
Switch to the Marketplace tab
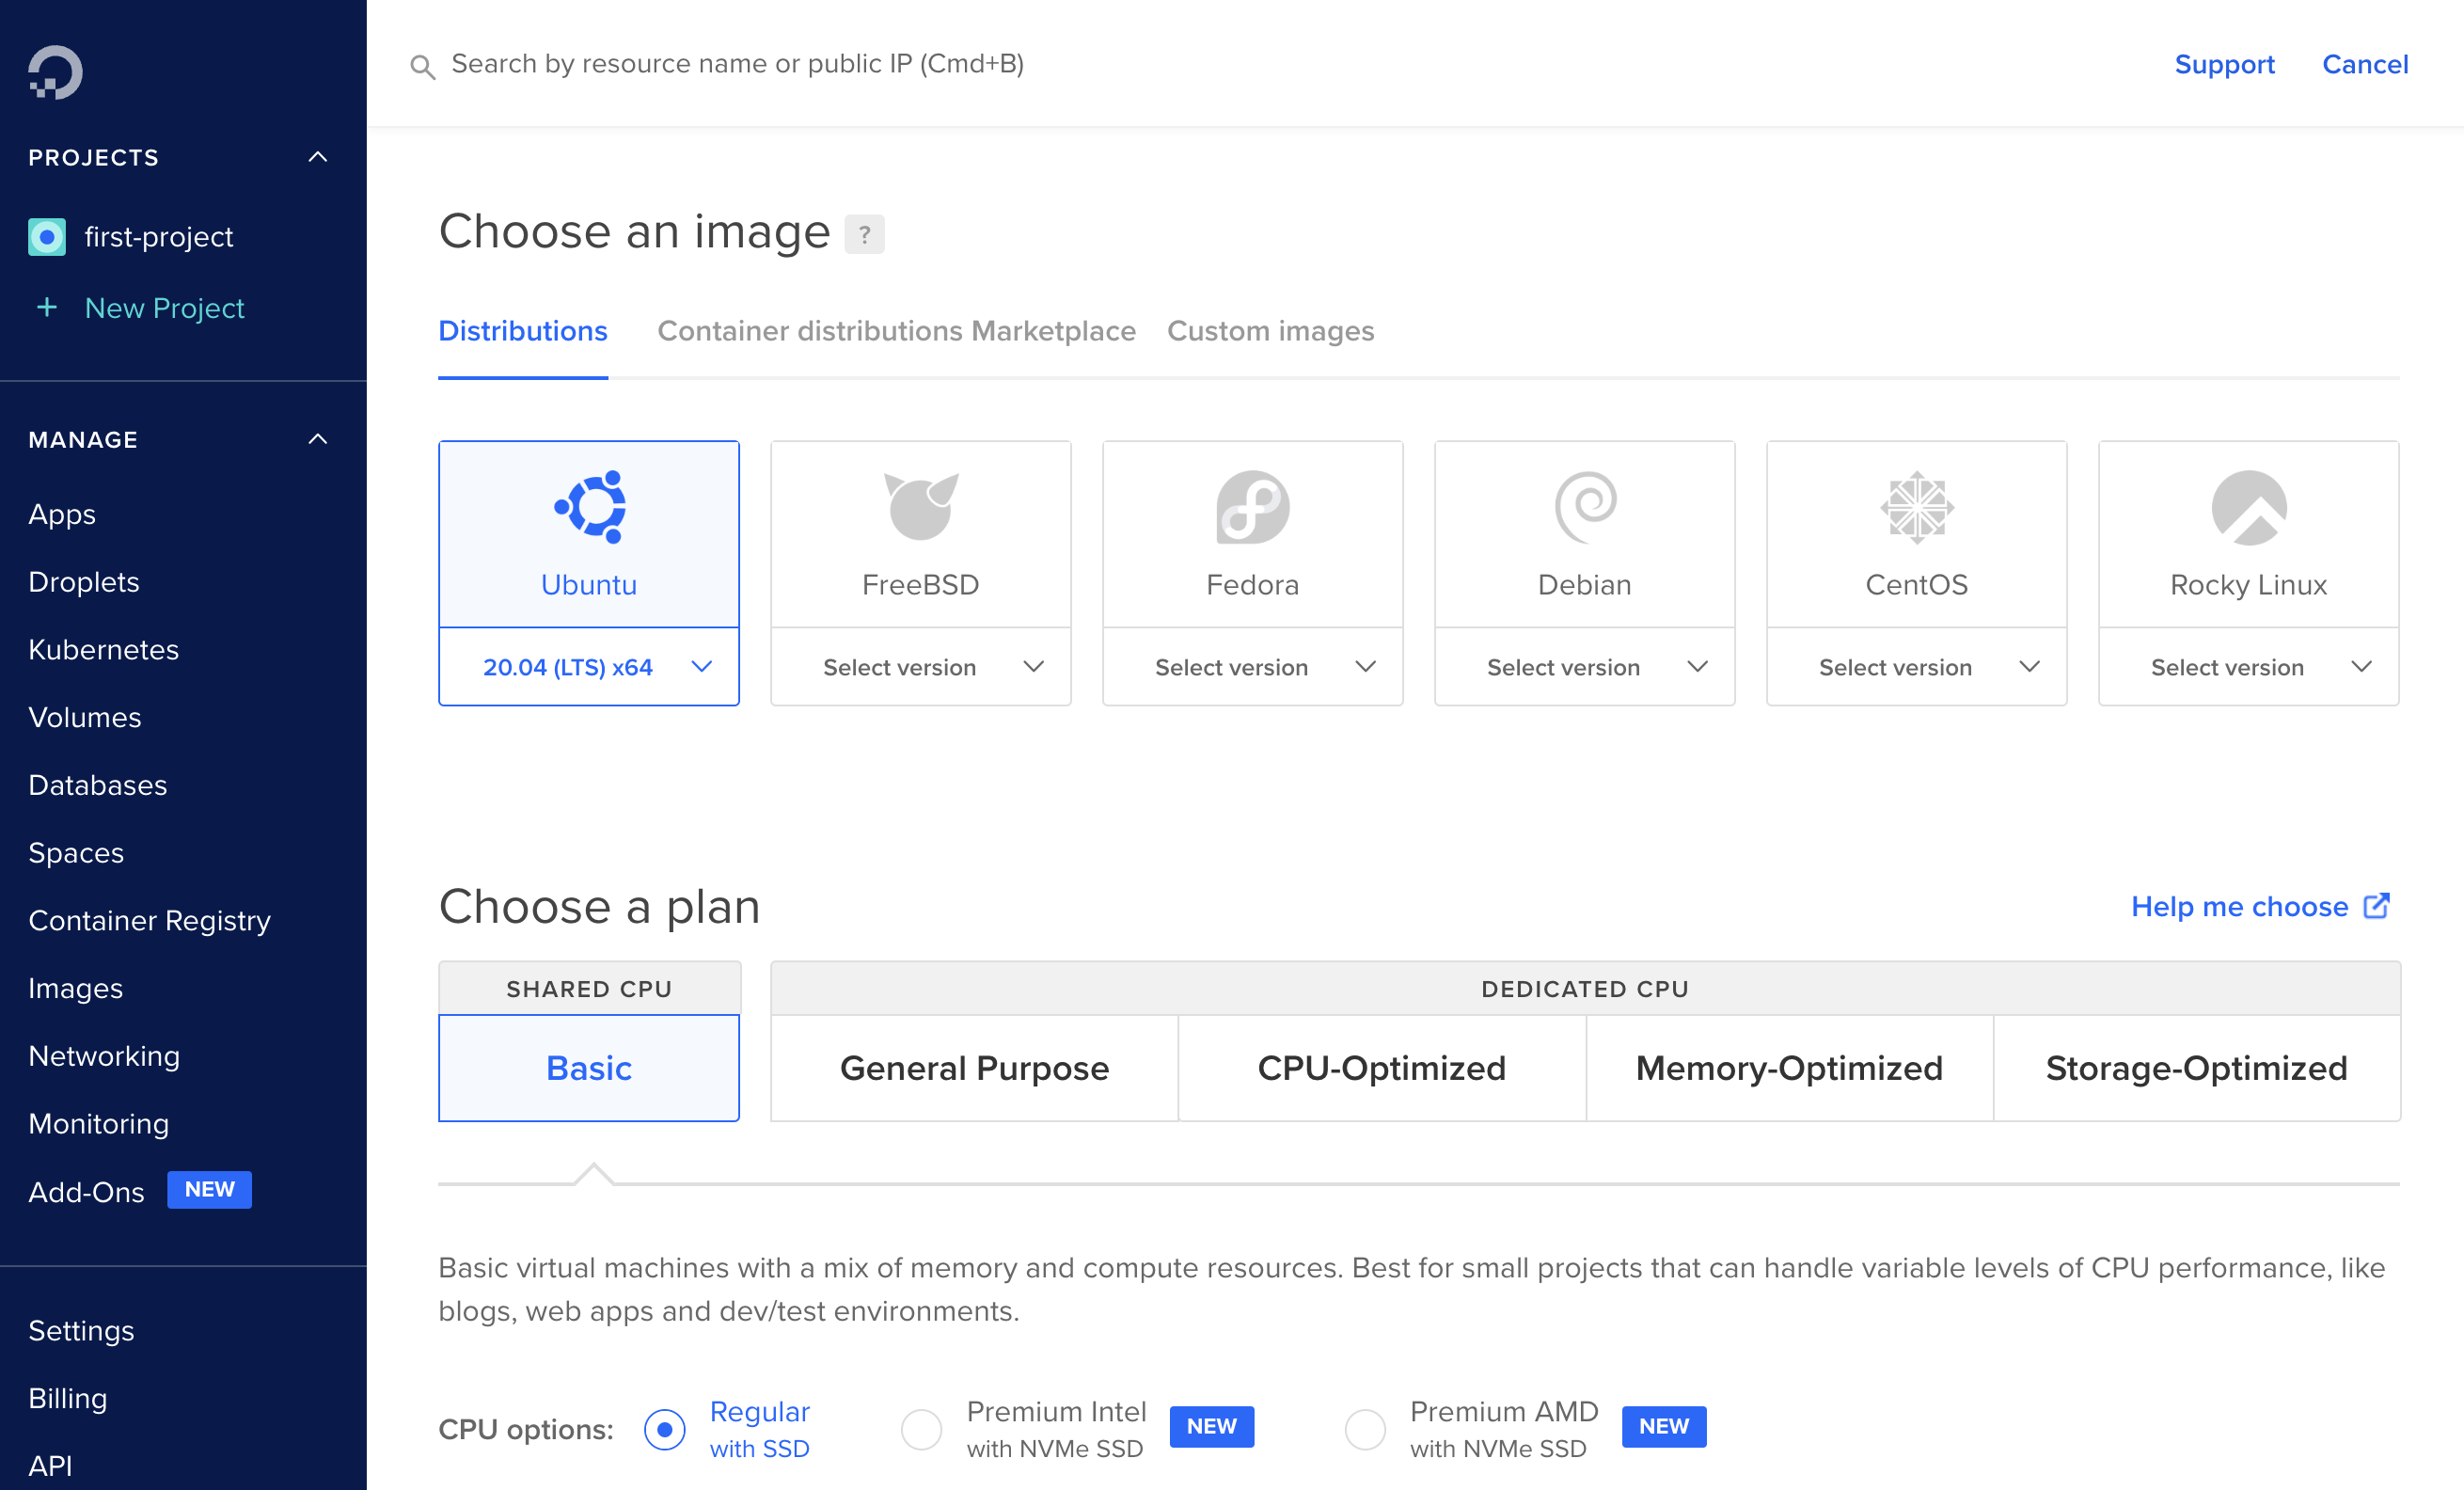tap(1054, 331)
